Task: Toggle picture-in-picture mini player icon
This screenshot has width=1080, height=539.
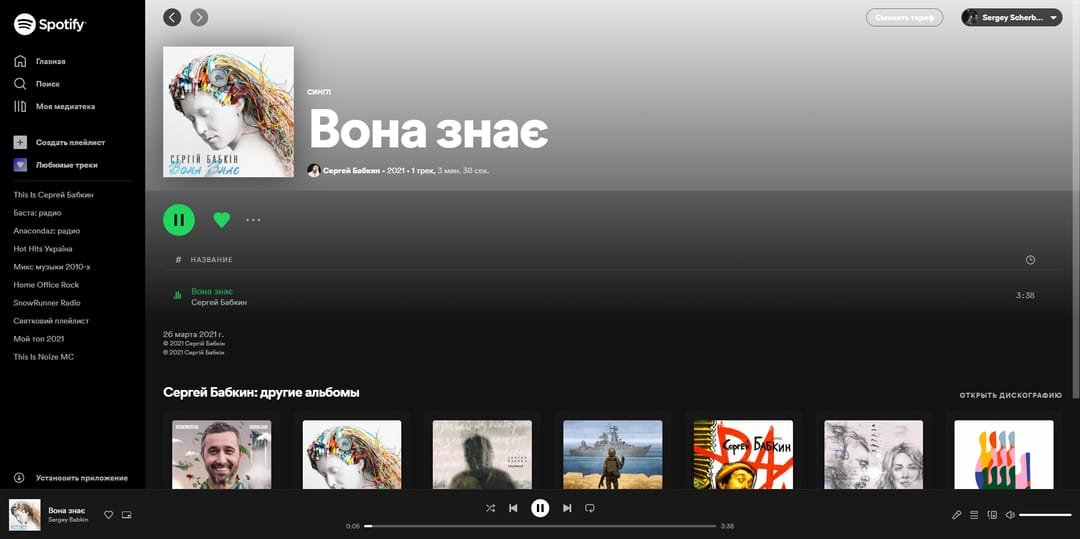Action: tap(127, 515)
